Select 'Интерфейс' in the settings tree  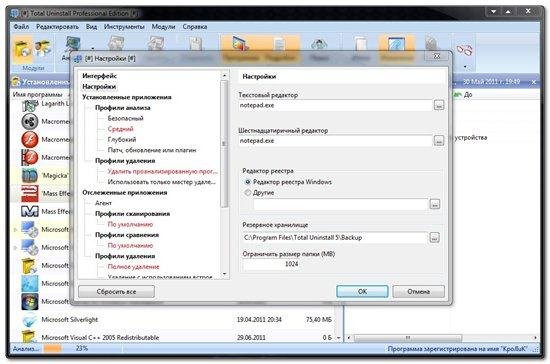100,76
